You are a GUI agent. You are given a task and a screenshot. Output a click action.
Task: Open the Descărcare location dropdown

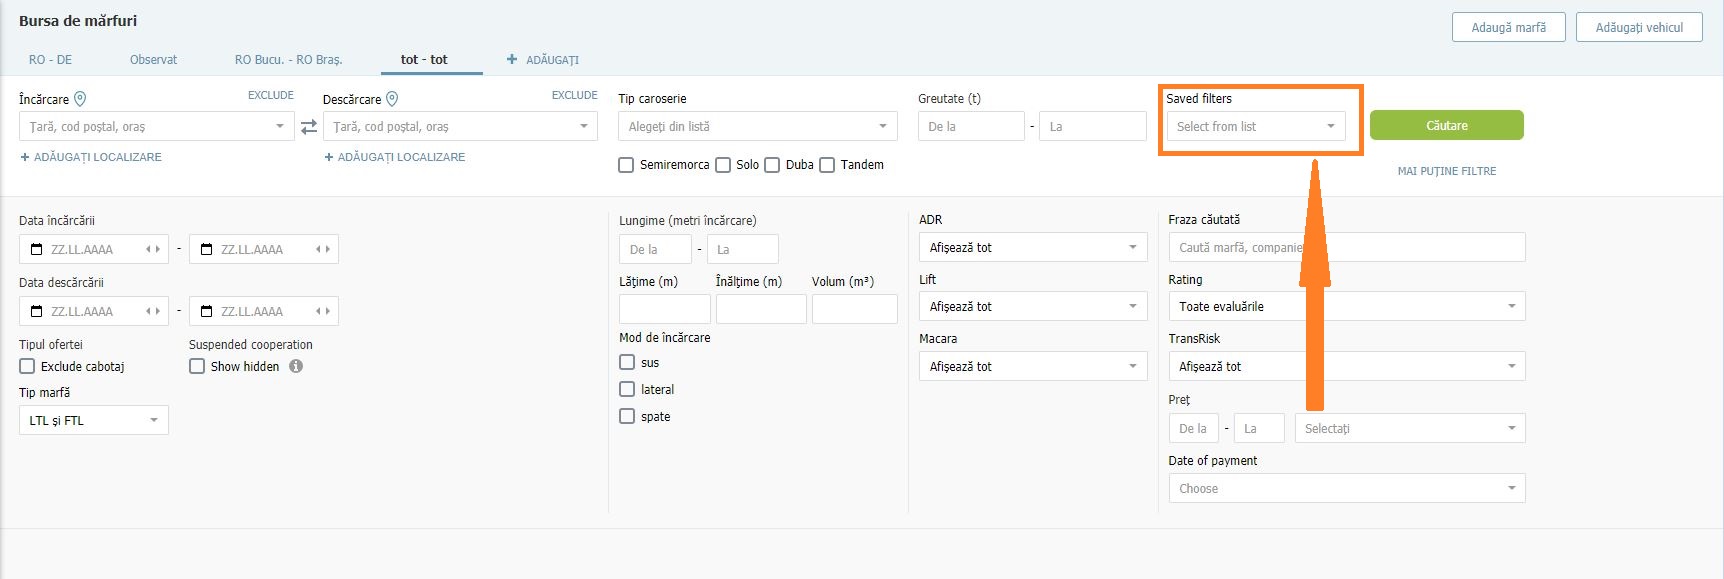[460, 126]
